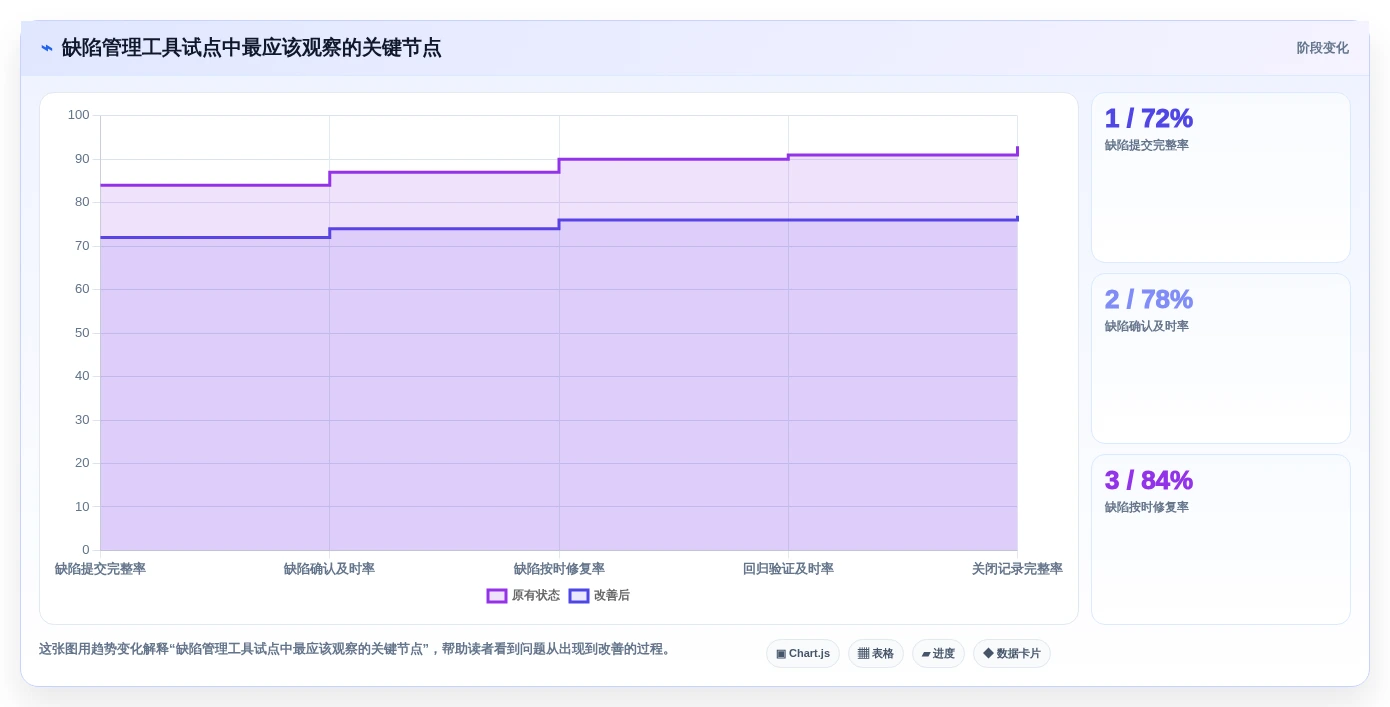Click the 缺陷按时修复率 card caption
The height and width of the screenshot is (707, 1390).
coord(1147,508)
